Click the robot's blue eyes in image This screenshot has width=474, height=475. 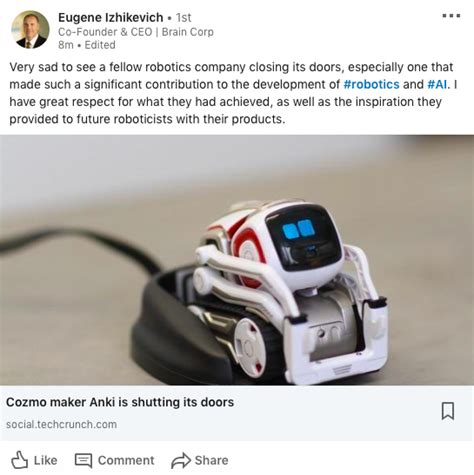pyautogui.click(x=297, y=229)
